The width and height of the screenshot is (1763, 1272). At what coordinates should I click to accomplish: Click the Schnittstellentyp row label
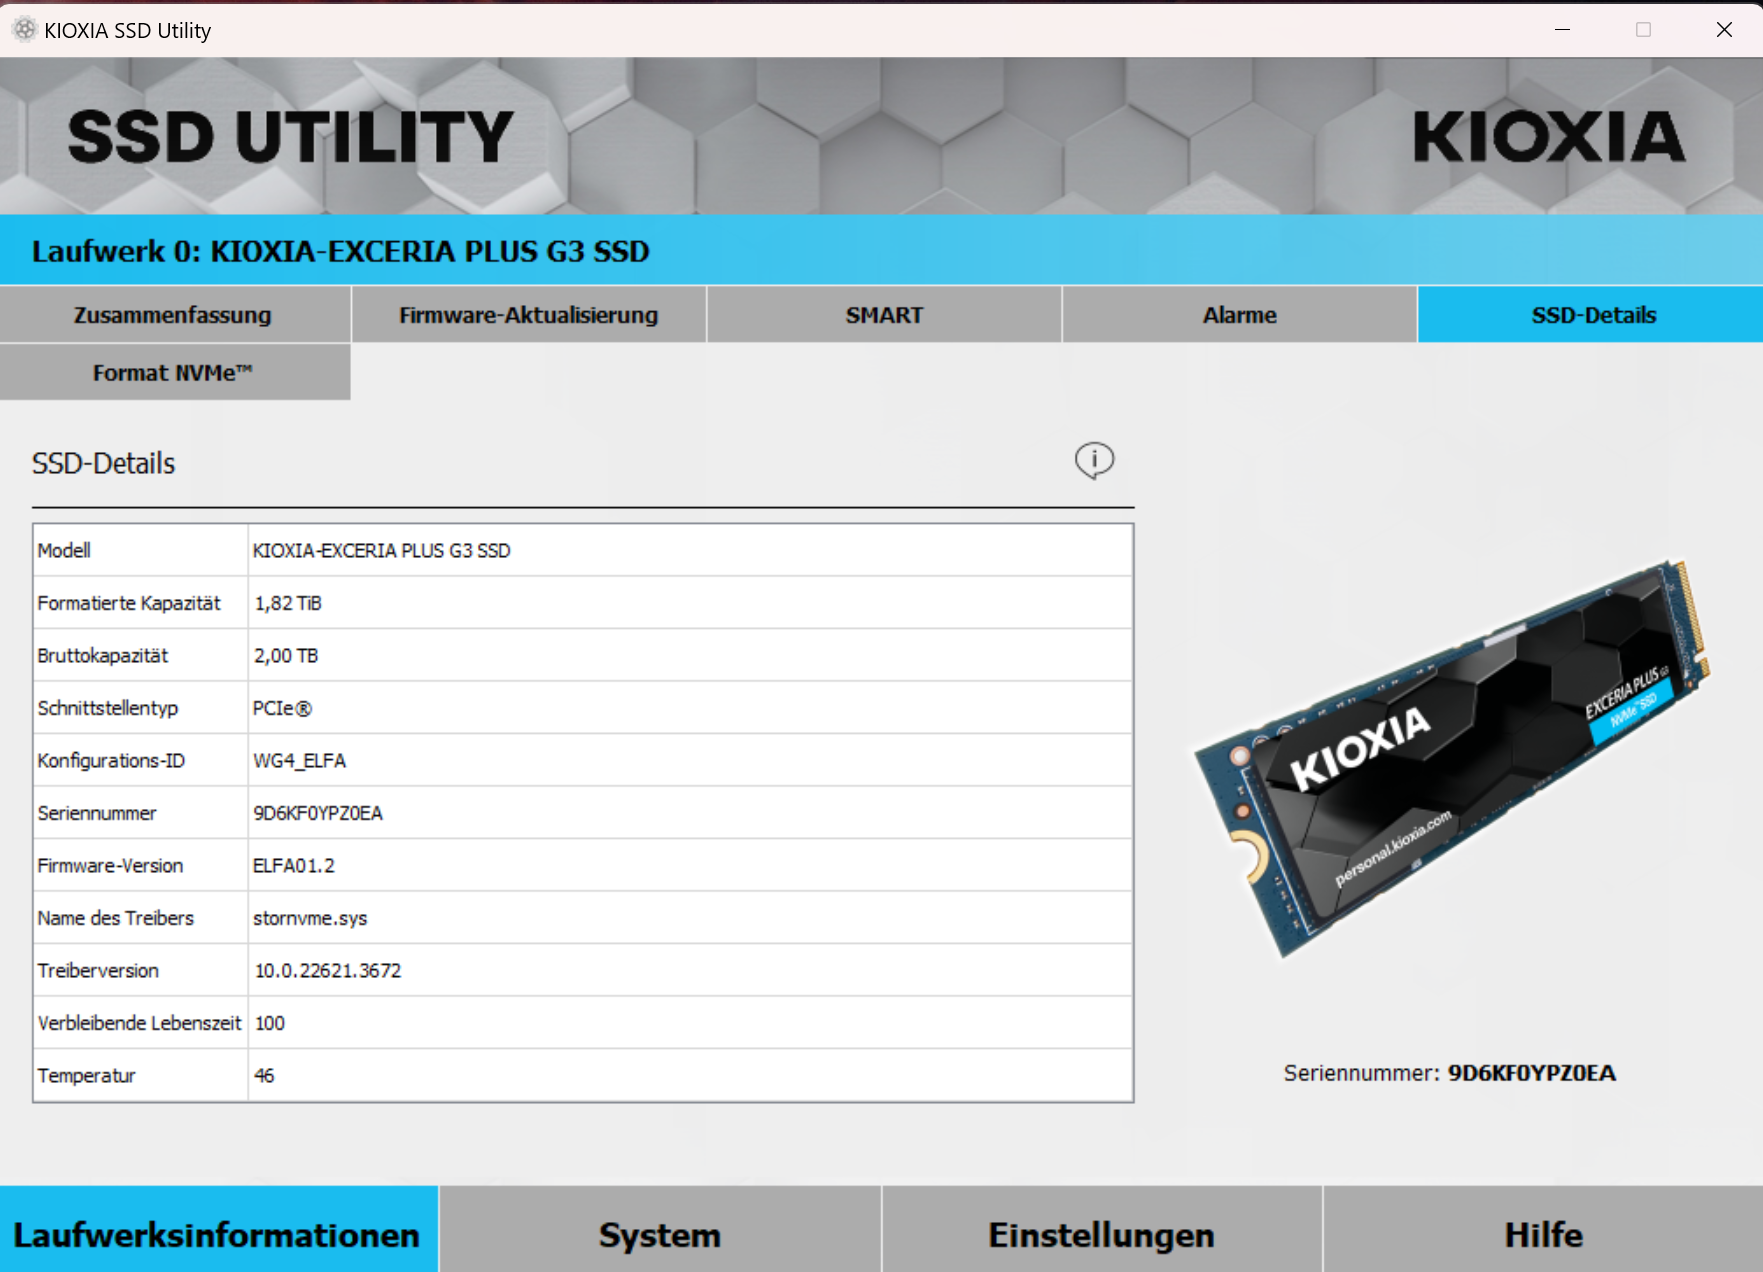108,708
